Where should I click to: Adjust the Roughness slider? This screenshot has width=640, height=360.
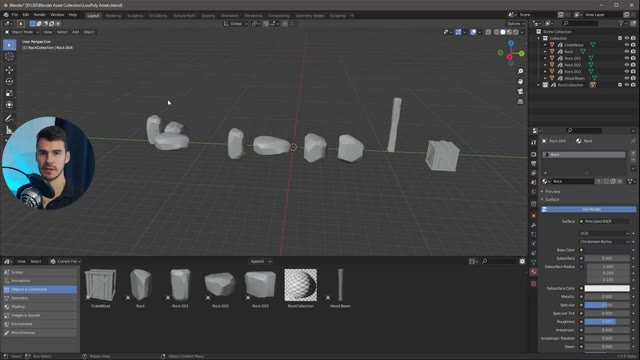pos(607,322)
